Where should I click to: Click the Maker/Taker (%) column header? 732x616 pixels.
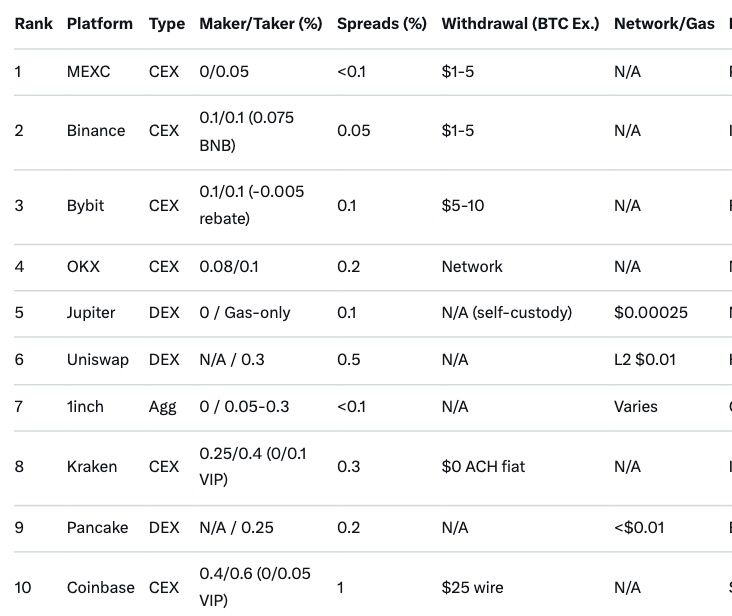(x=261, y=23)
